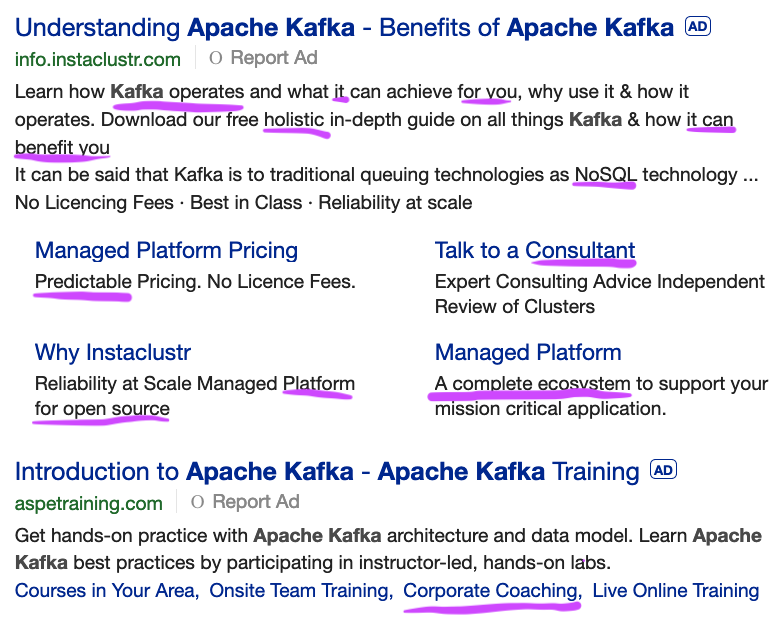Image resolution: width=784 pixels, height=634 pixels.
Task: Click text 'mission critical application.'
Action: (550, 409)
